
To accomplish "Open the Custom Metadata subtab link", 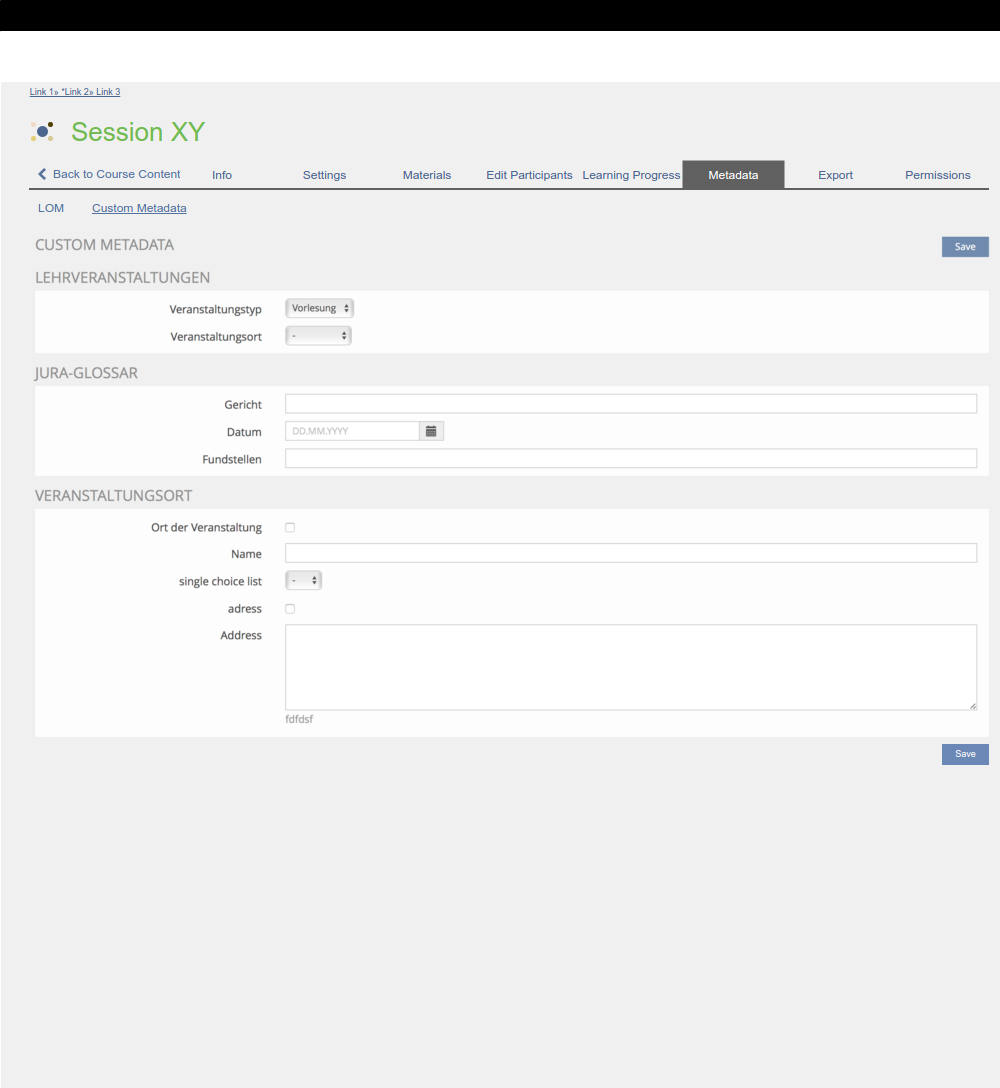I will (139, 208).
